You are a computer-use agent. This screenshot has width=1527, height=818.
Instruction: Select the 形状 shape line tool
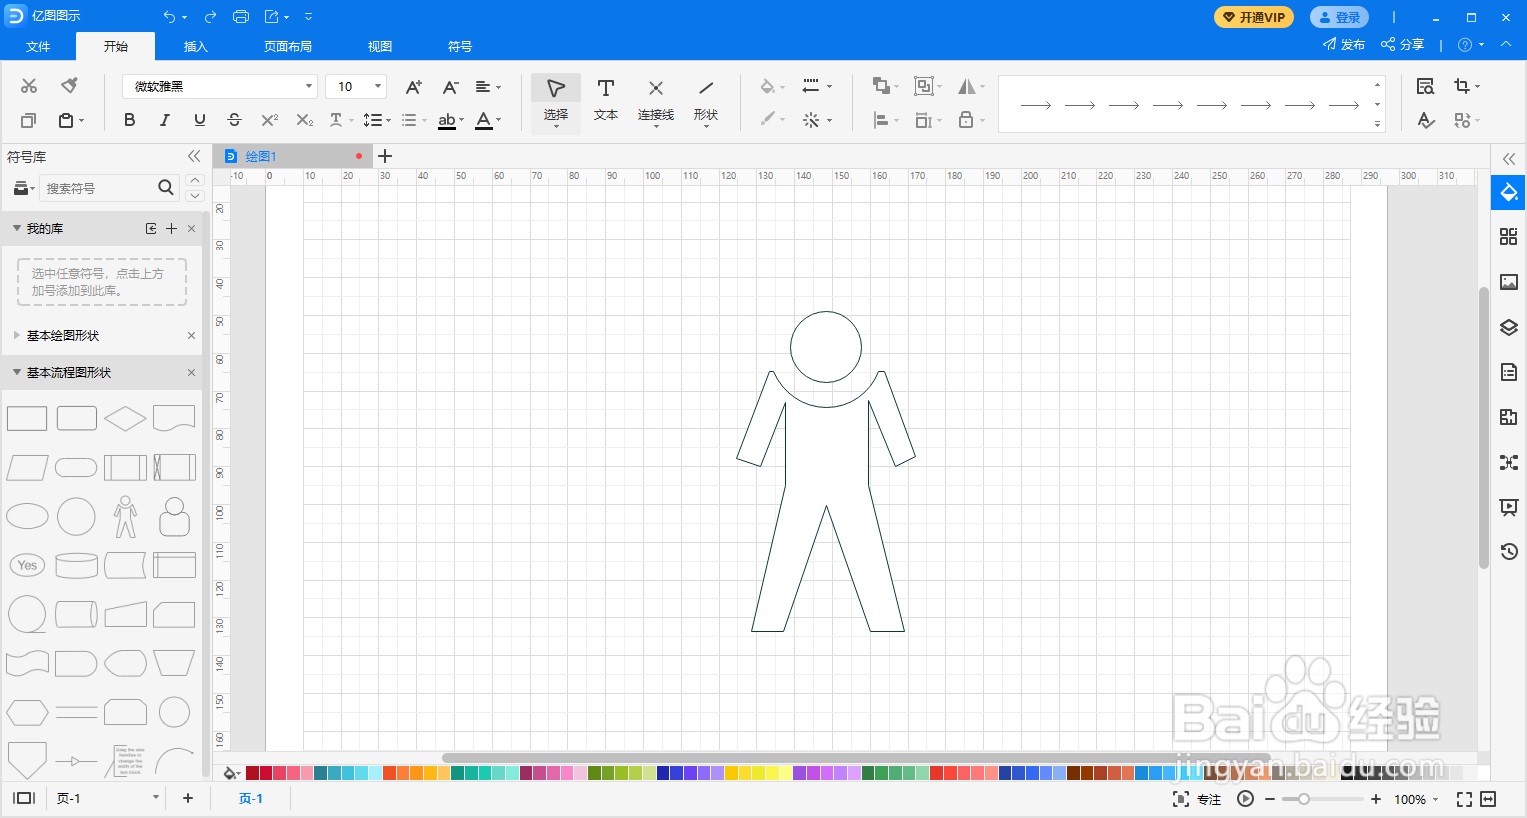click(x=706, y=101)
